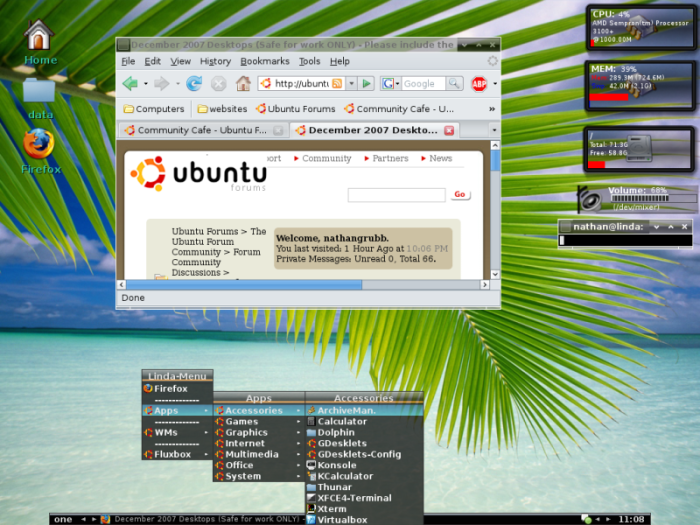Open GDesklets-Config entry
700x525 pixels.
coord(364,454)
